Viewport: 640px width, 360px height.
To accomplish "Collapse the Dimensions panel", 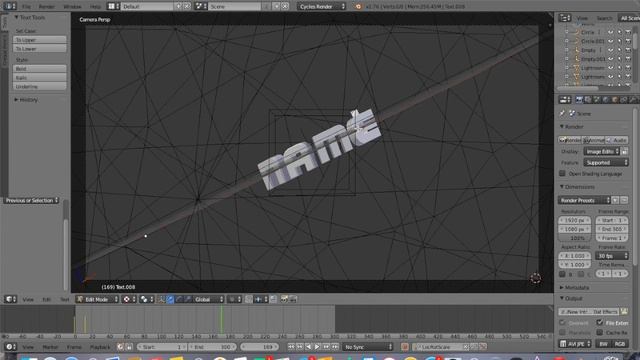I will click(x=577, y=187).
